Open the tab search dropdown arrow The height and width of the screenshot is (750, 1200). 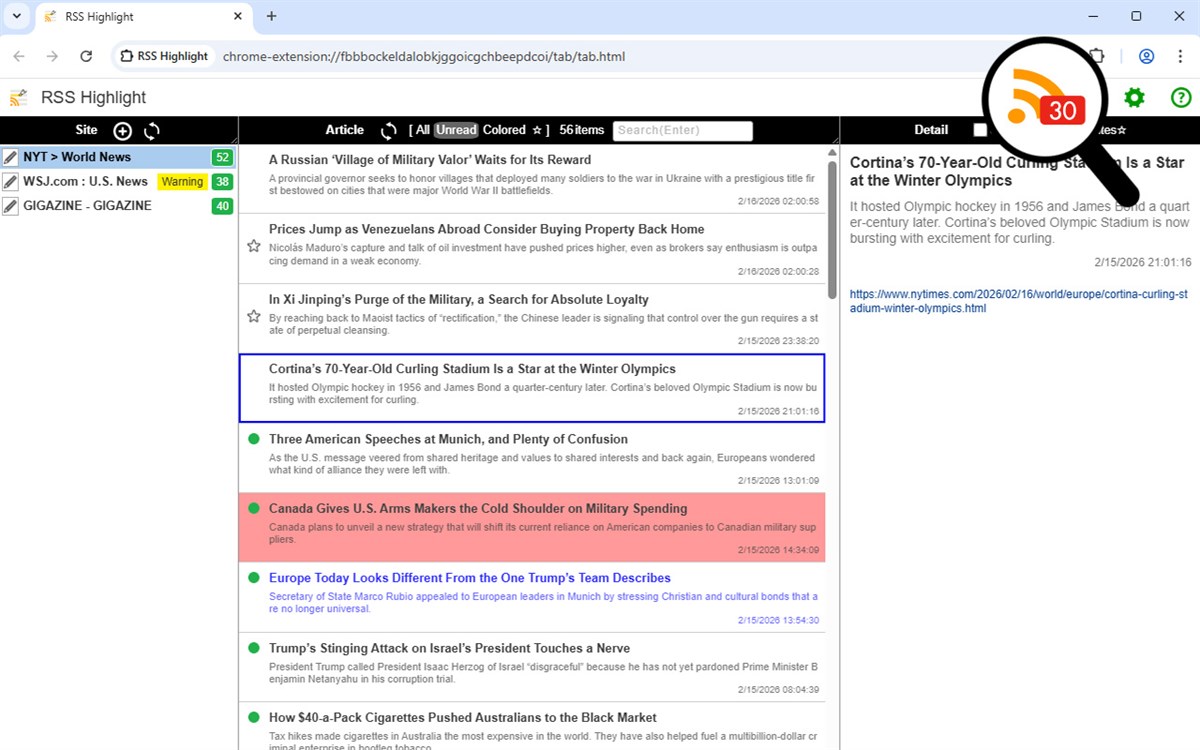click(x=17, y=16)
